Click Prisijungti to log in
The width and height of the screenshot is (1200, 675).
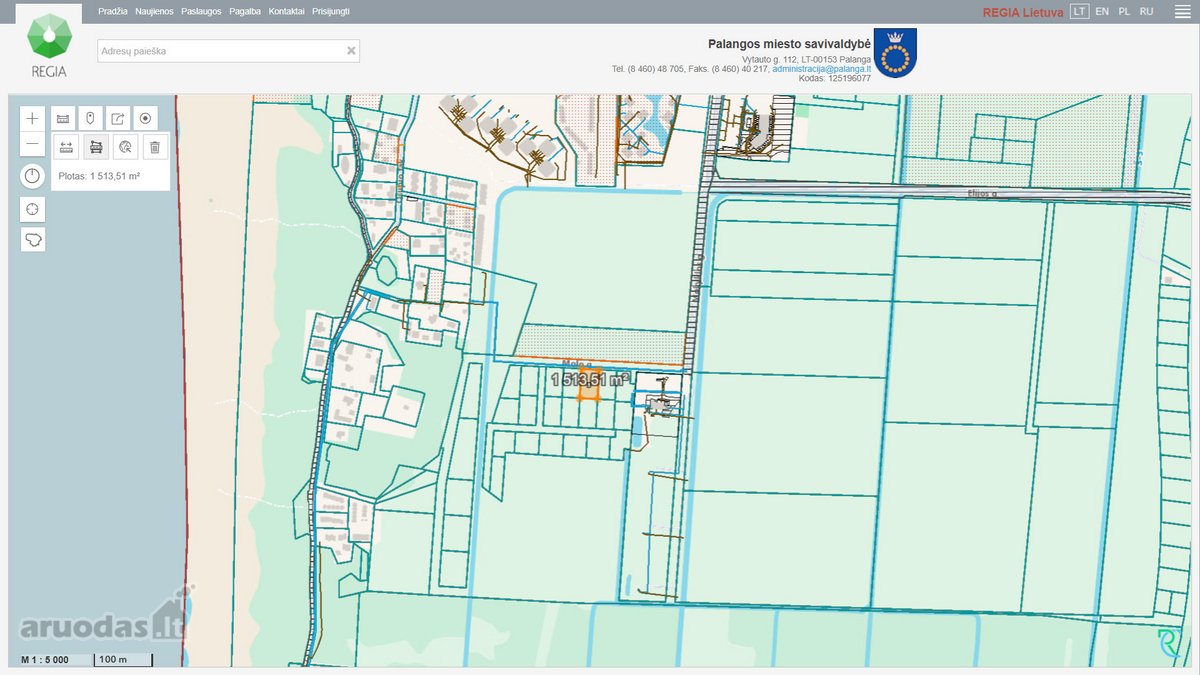(x=331, y=11)
